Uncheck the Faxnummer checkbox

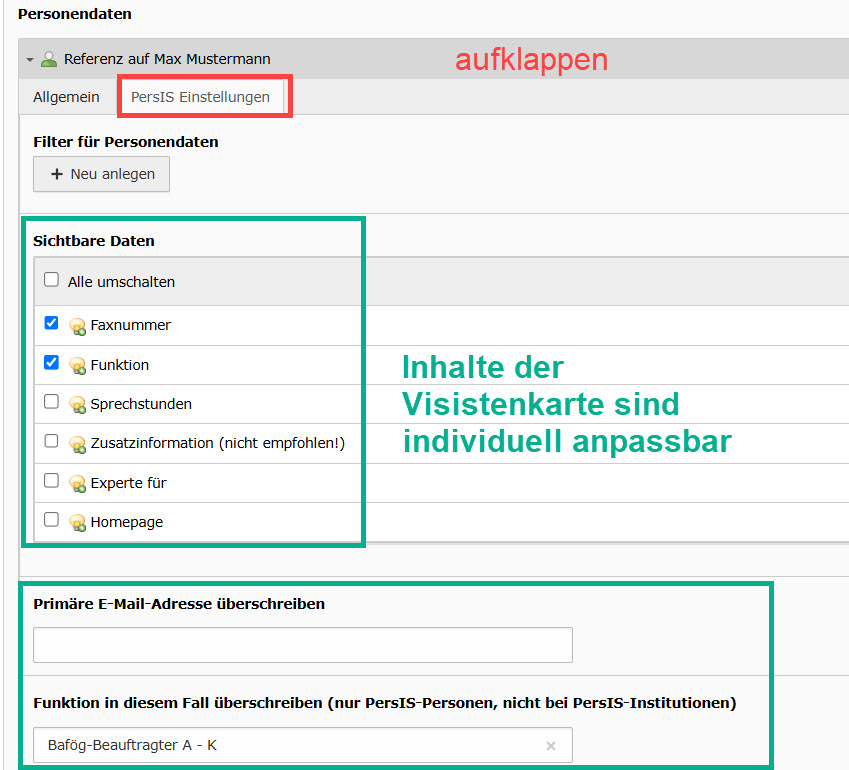[x=52, y=324]
